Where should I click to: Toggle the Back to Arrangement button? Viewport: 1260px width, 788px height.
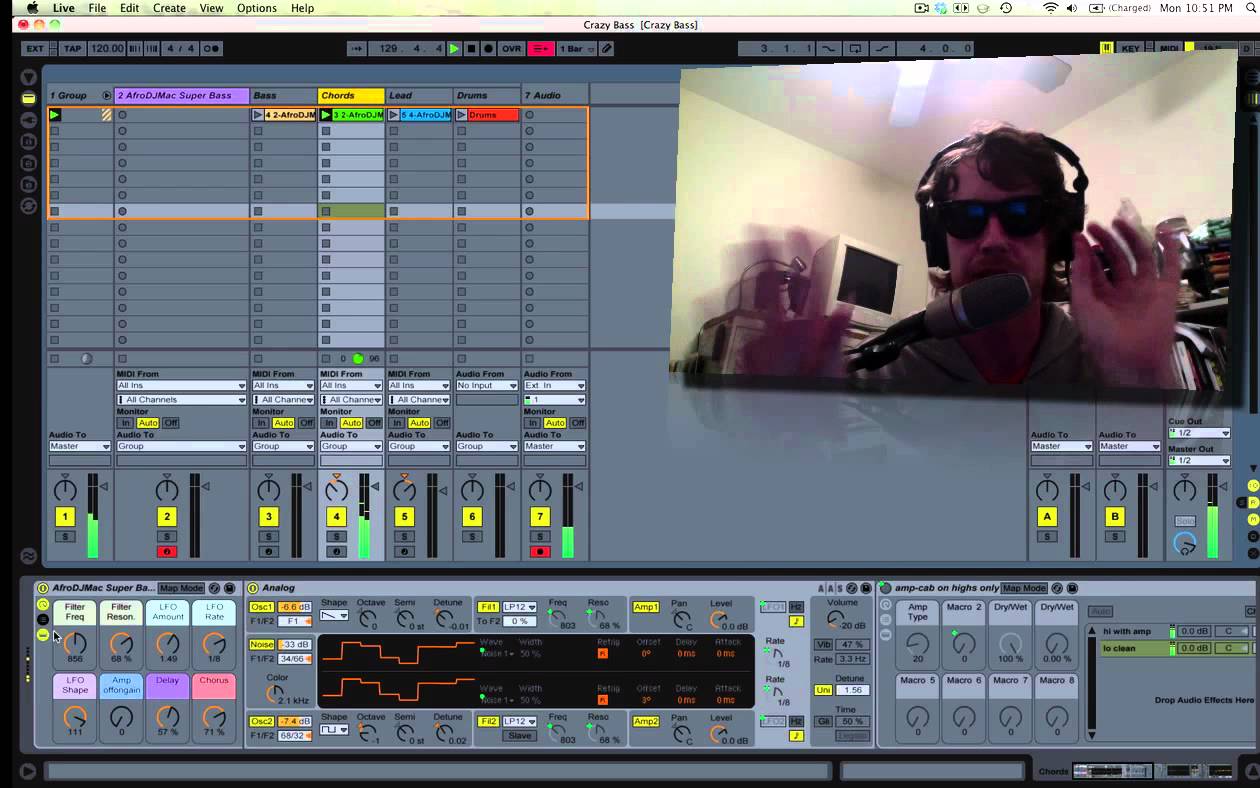[x=541, y=48]
